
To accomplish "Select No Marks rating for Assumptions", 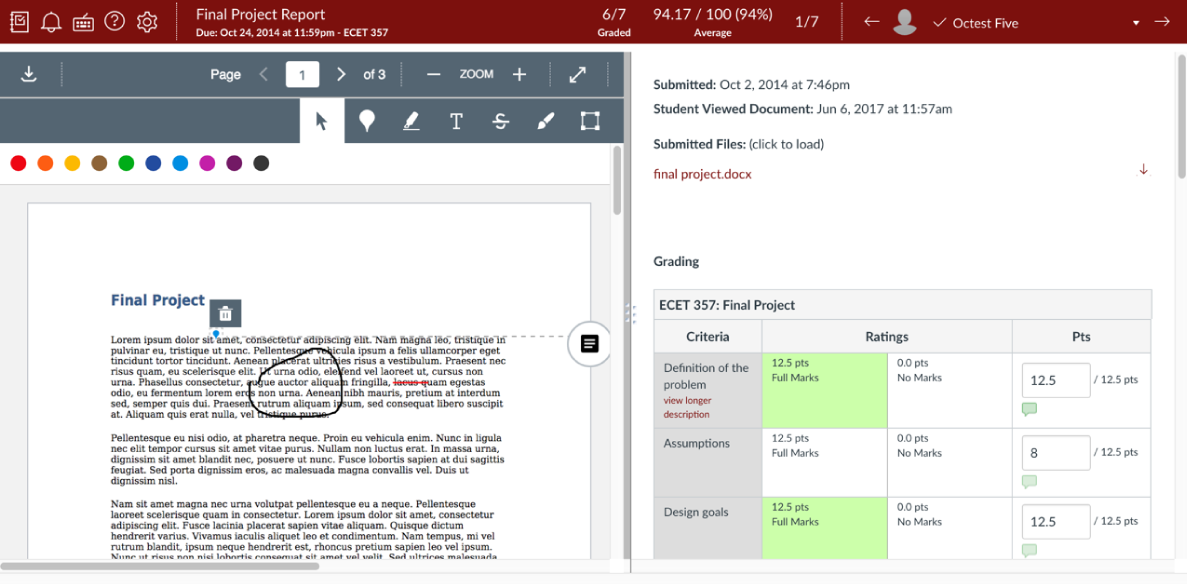I will coord(949,462).
